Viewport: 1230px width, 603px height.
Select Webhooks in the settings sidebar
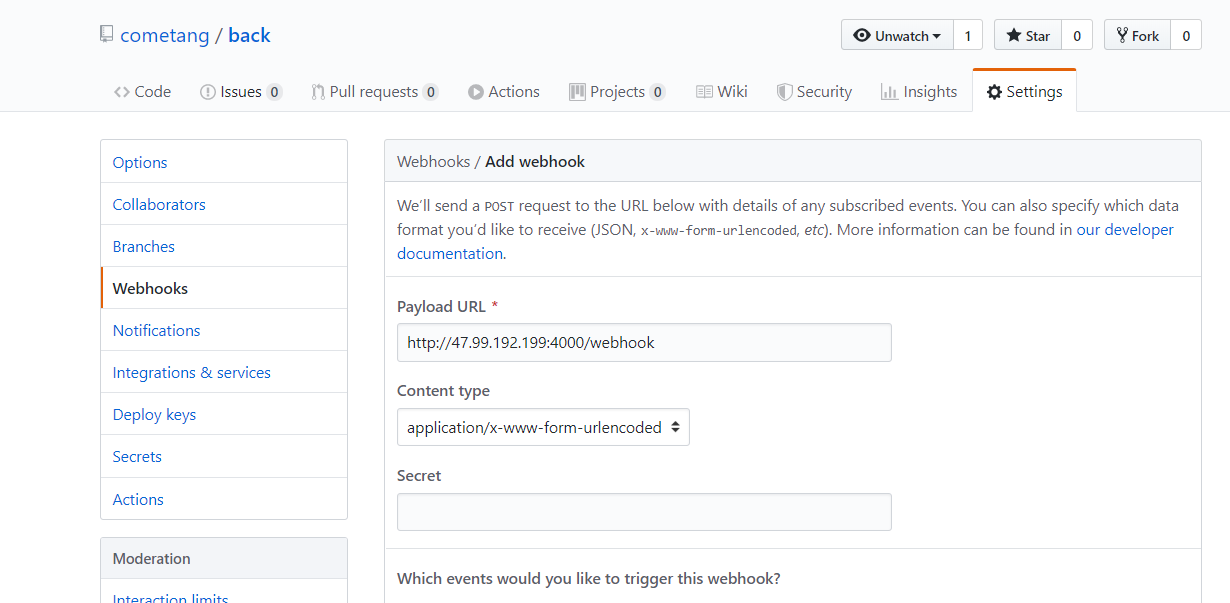(224, 288)
